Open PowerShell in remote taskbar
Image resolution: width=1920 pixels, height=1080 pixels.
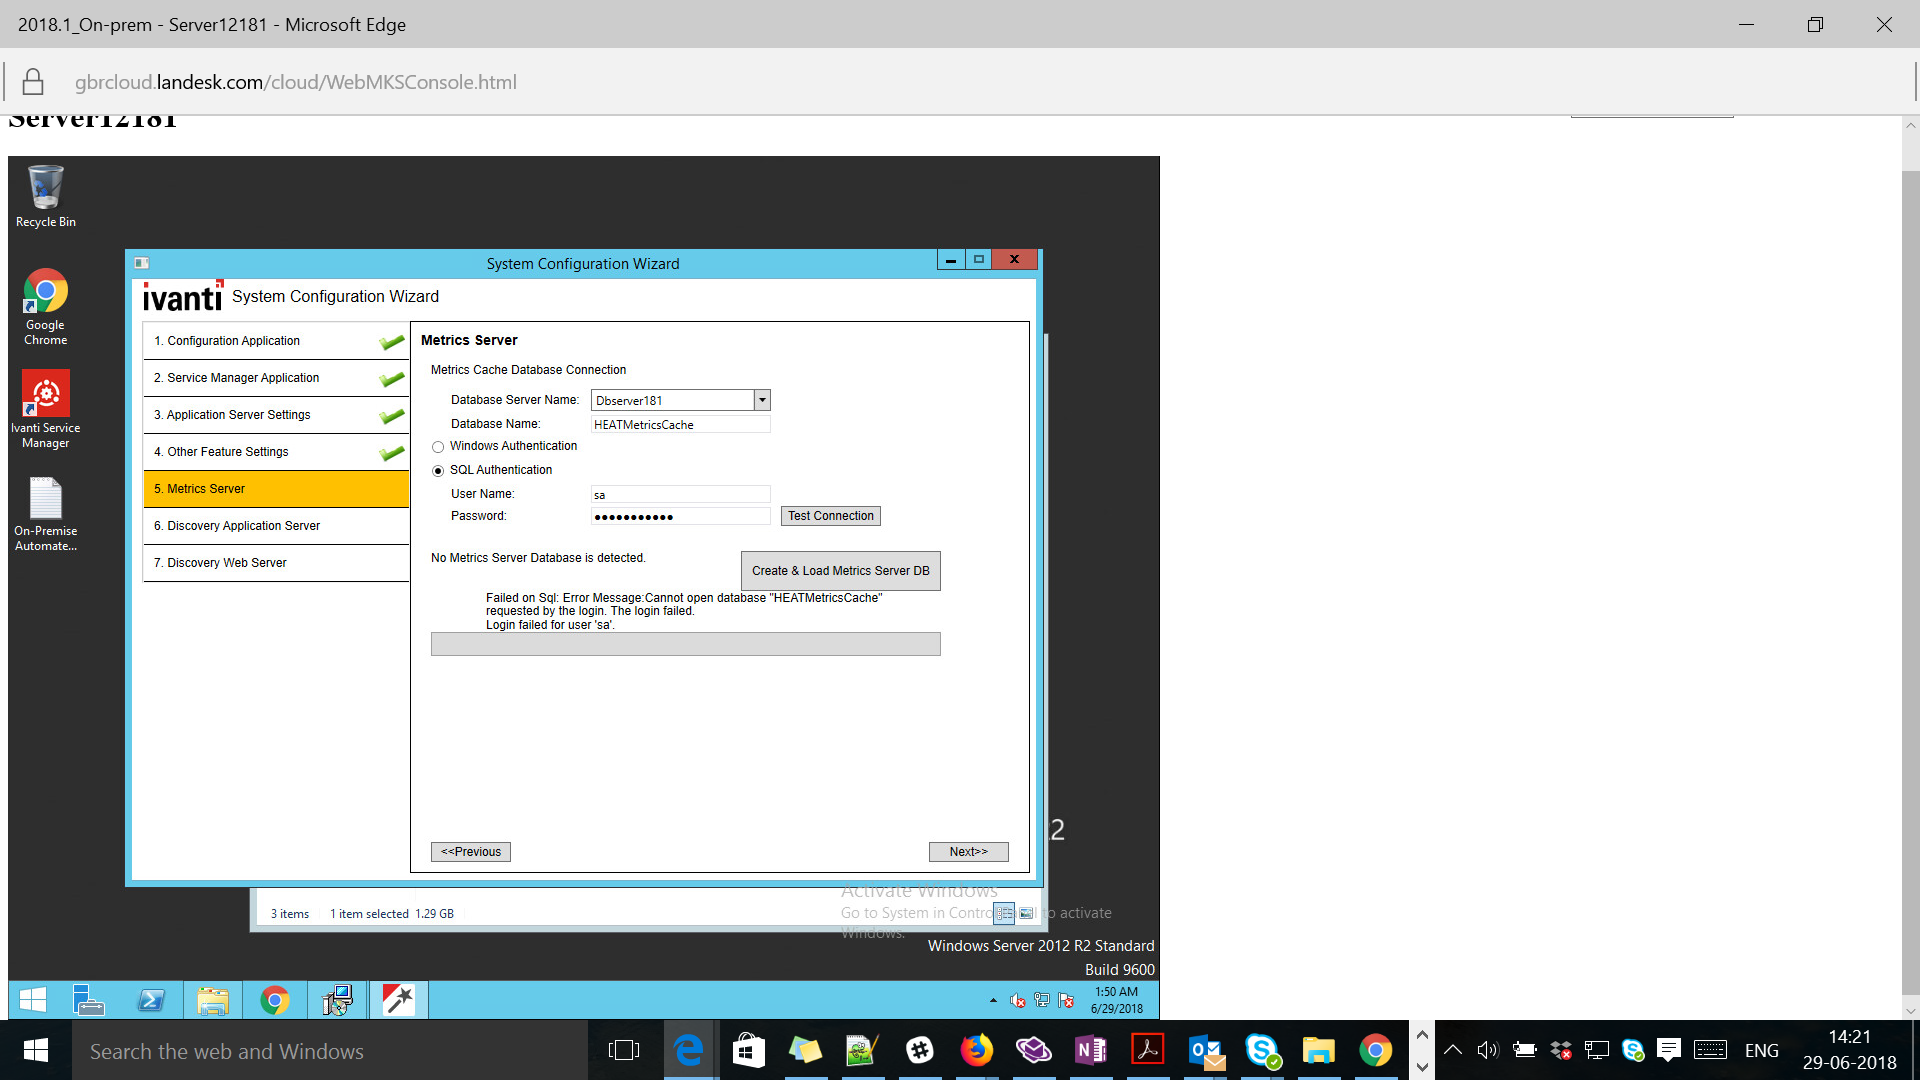[x=151, y=1000]
